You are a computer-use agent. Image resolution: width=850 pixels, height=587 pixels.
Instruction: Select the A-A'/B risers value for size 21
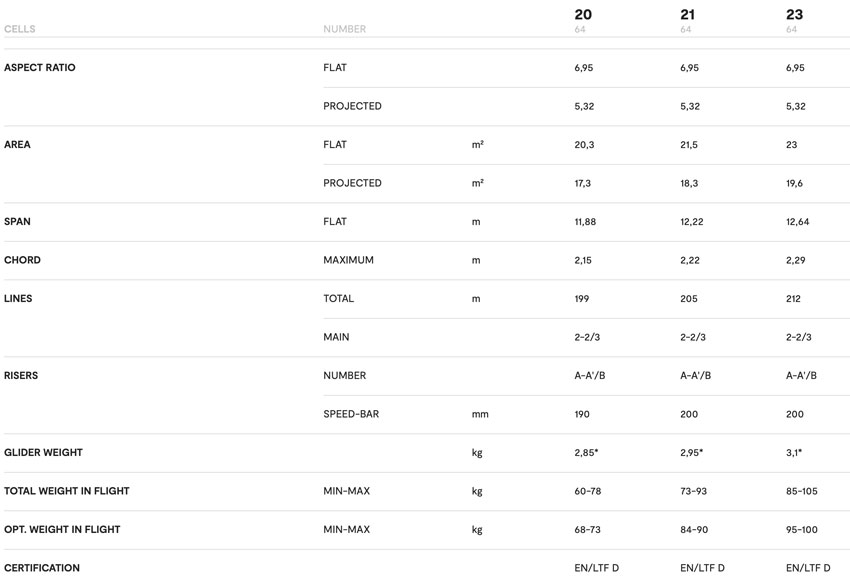tap(695, 376)
